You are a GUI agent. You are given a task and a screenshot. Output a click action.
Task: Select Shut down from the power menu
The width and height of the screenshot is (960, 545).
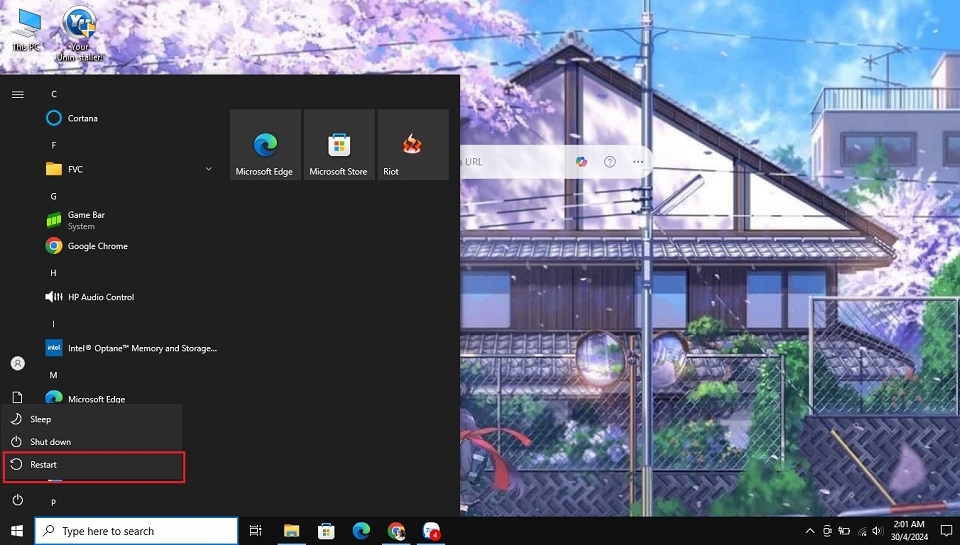pyautogui.click(x=93, y=442)
